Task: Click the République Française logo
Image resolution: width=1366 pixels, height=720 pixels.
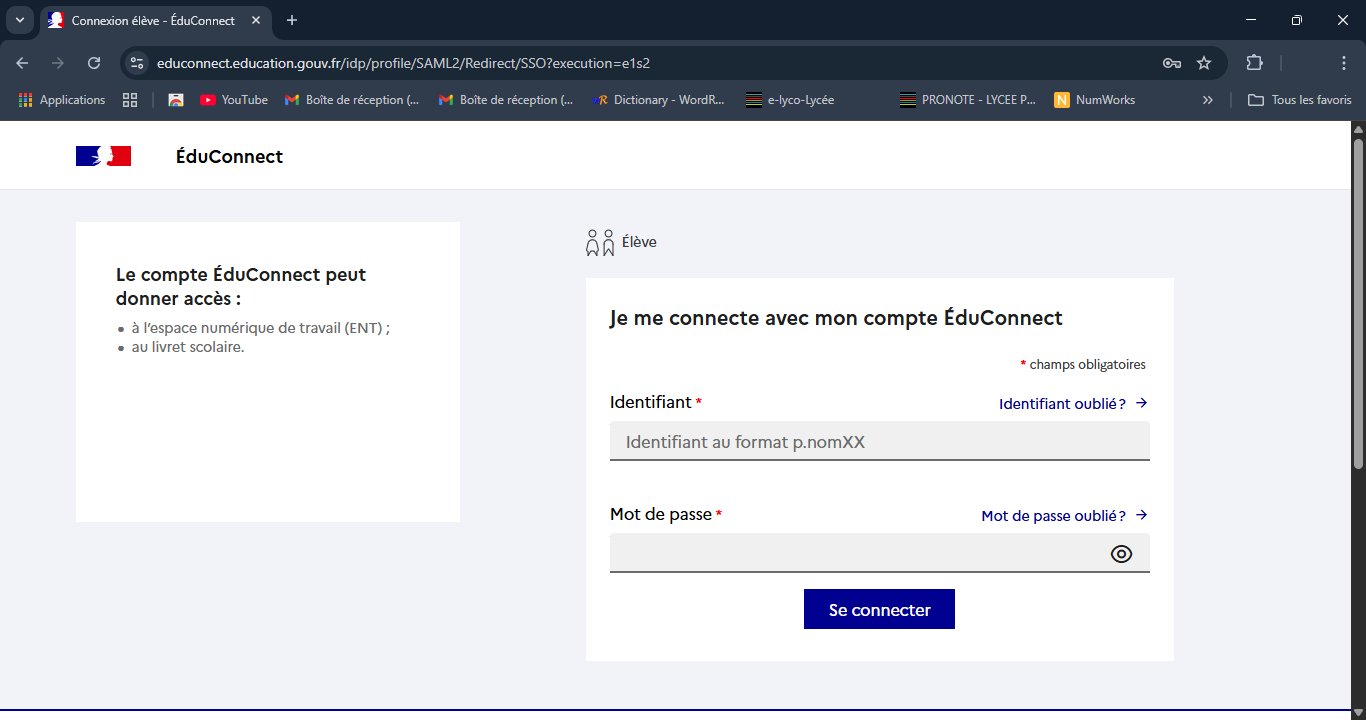Action: [103, 156]
